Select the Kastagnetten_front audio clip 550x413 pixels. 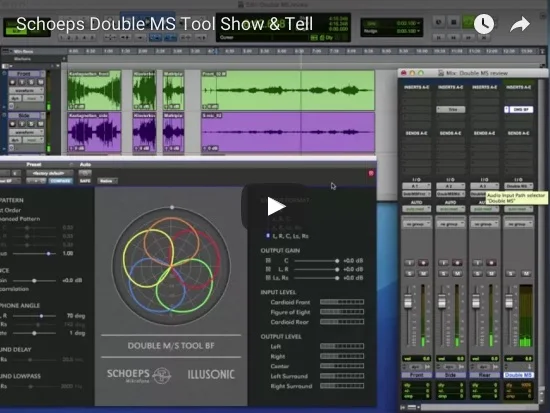pos(94,91)
